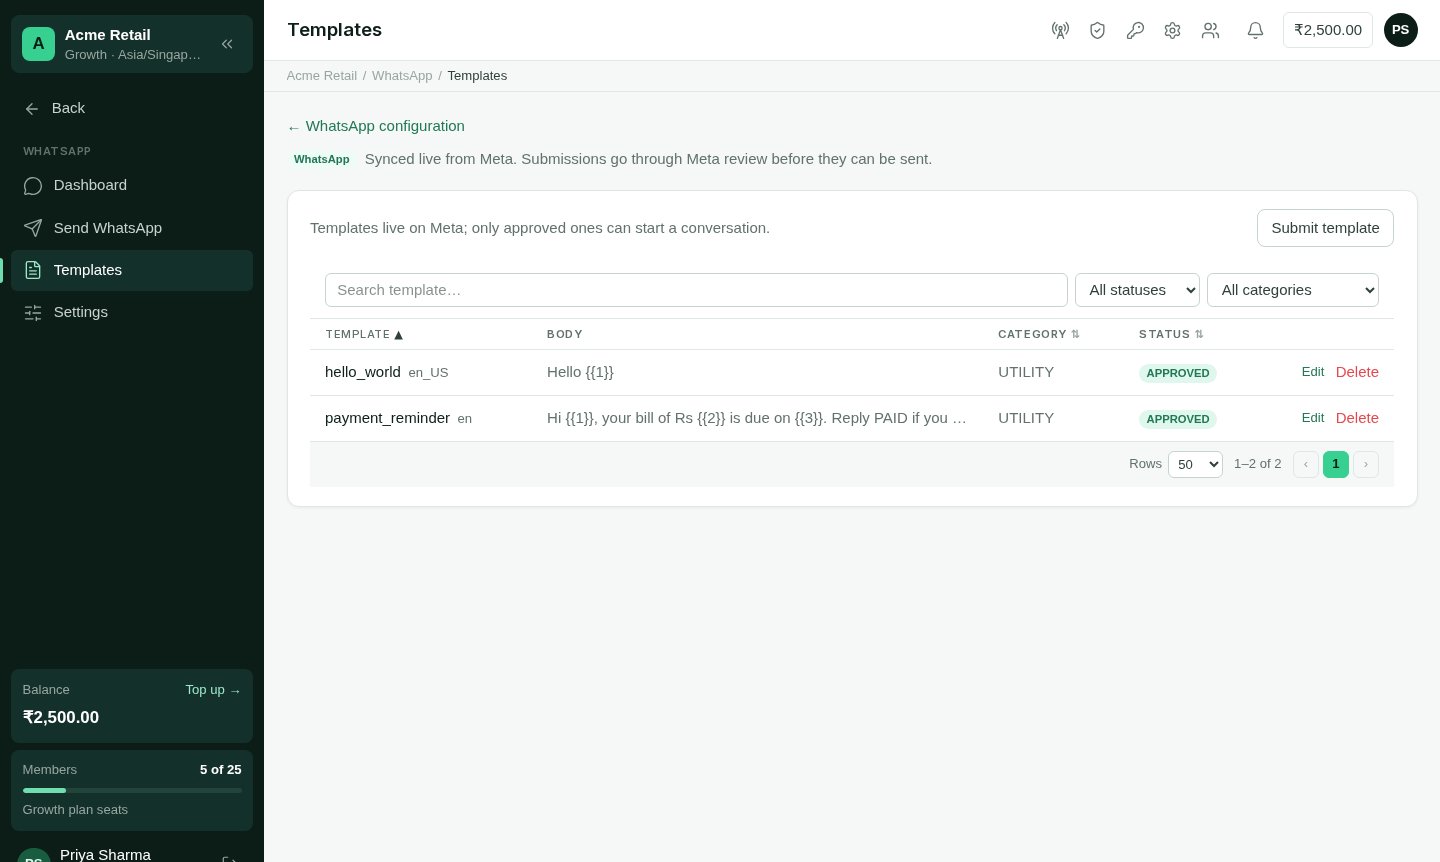The height and width of the screenshot is (862, 1440).
Task: Click the payment_reminder template name
Action: point(387,418)
